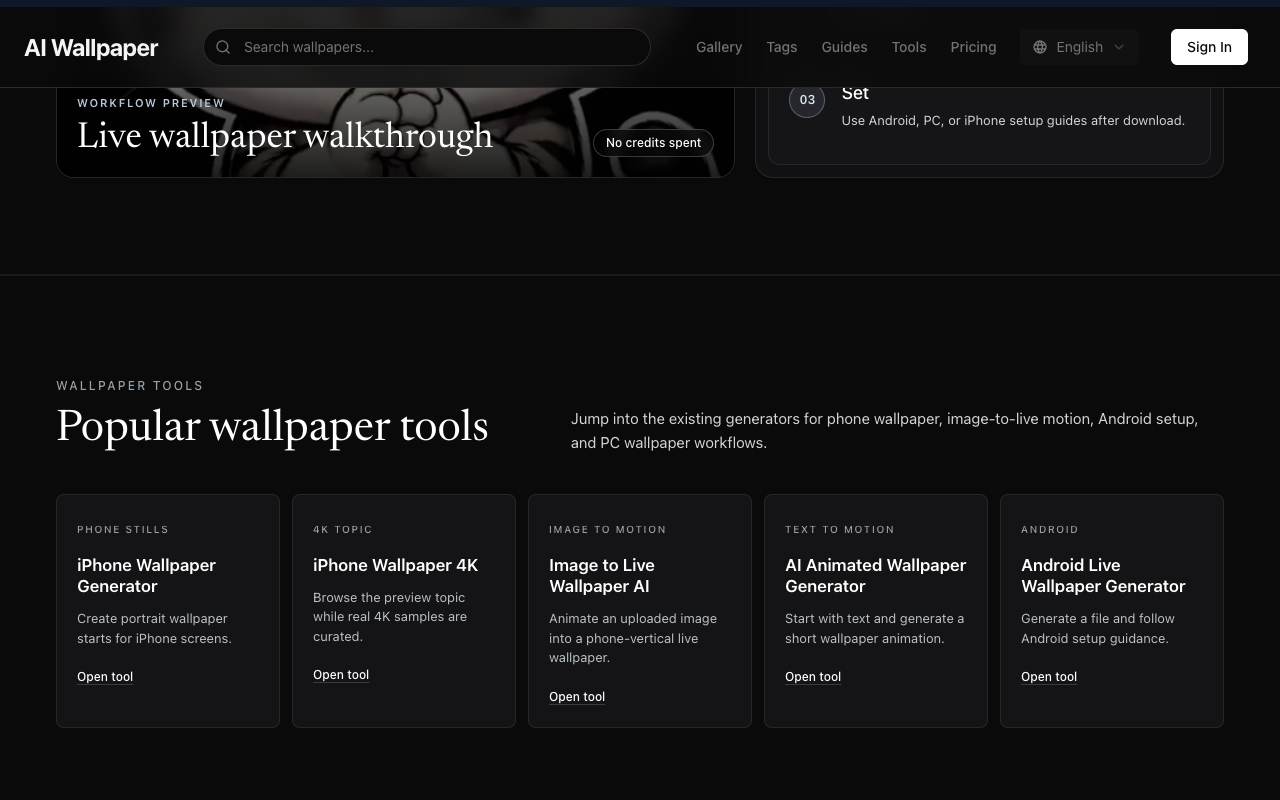Open tool for iPhone Wallpaper 4K
Viewport: 1280px width, 800px height.
click(341, 675)
